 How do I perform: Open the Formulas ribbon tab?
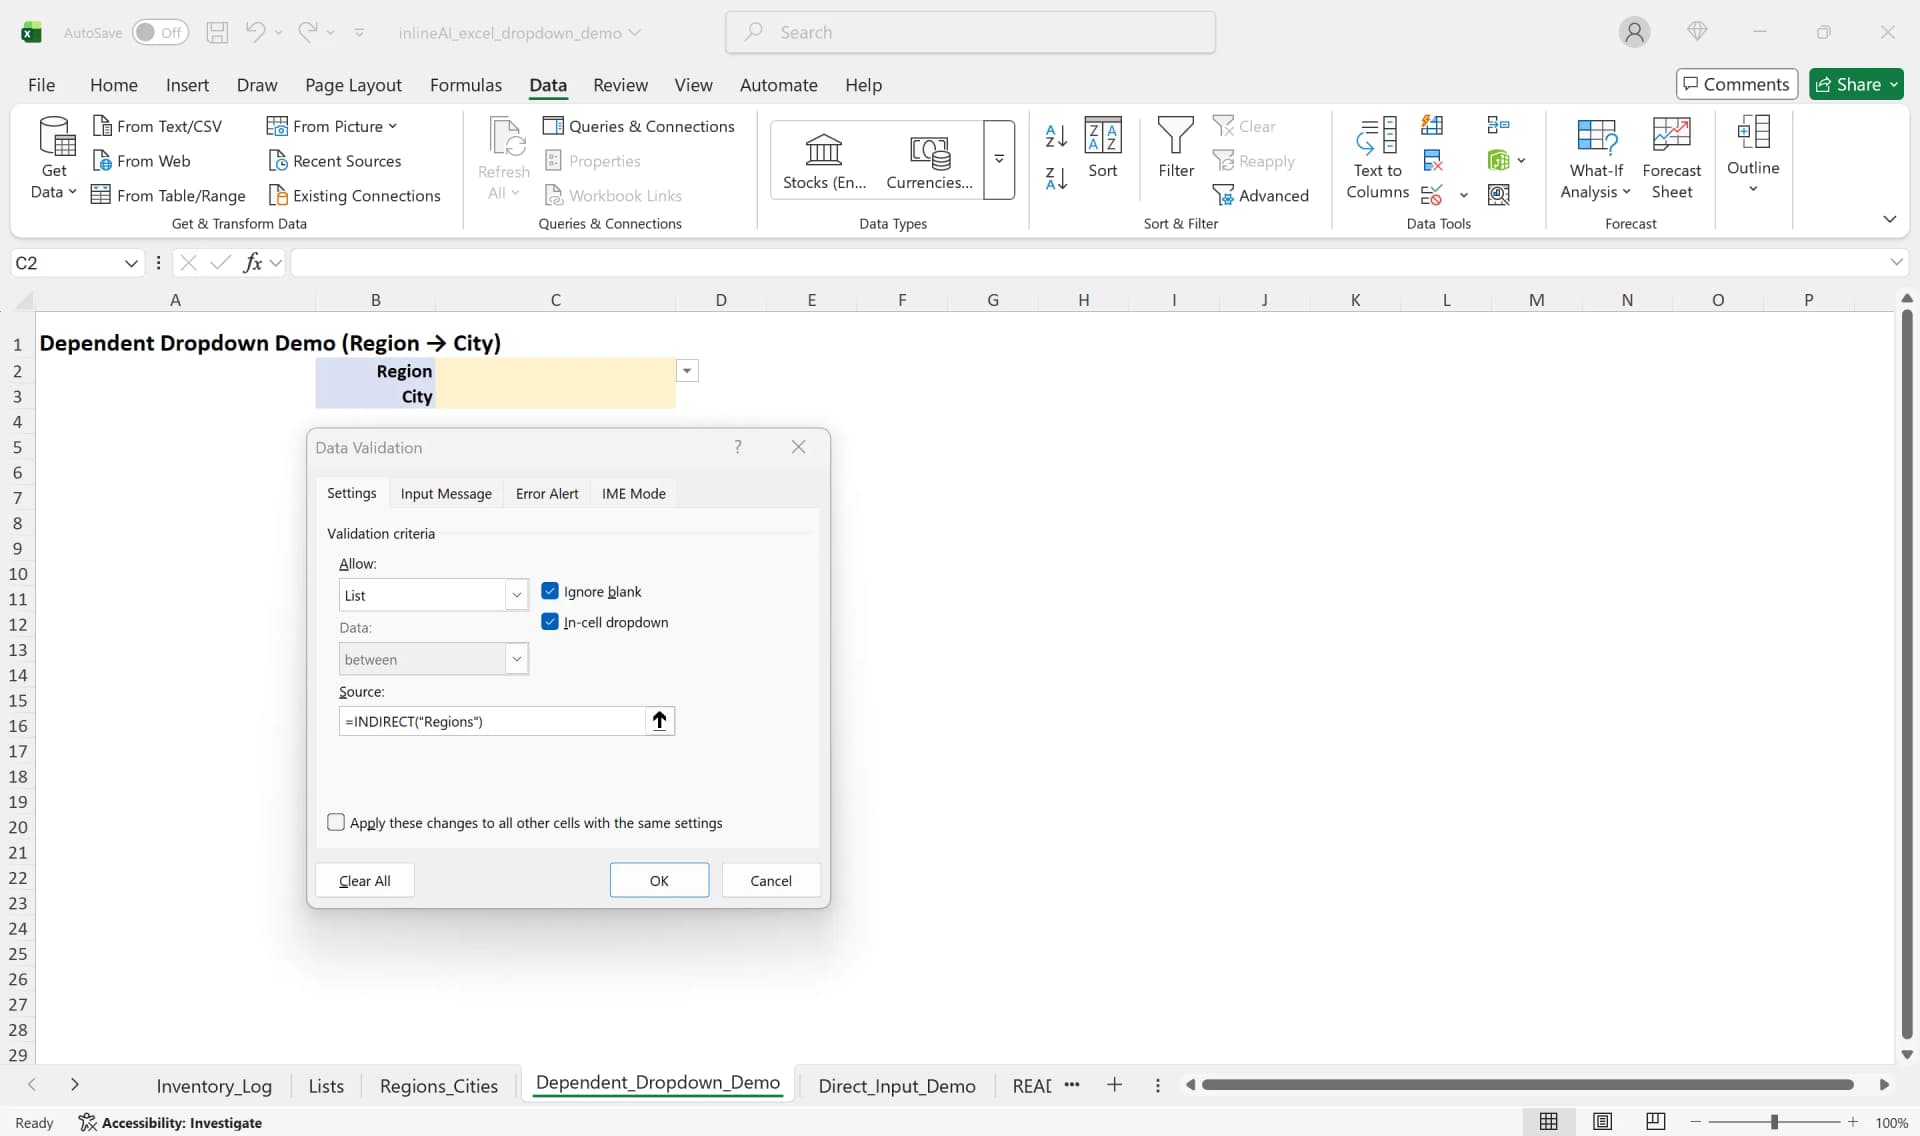pyautogui.click(x=465, y=85)
